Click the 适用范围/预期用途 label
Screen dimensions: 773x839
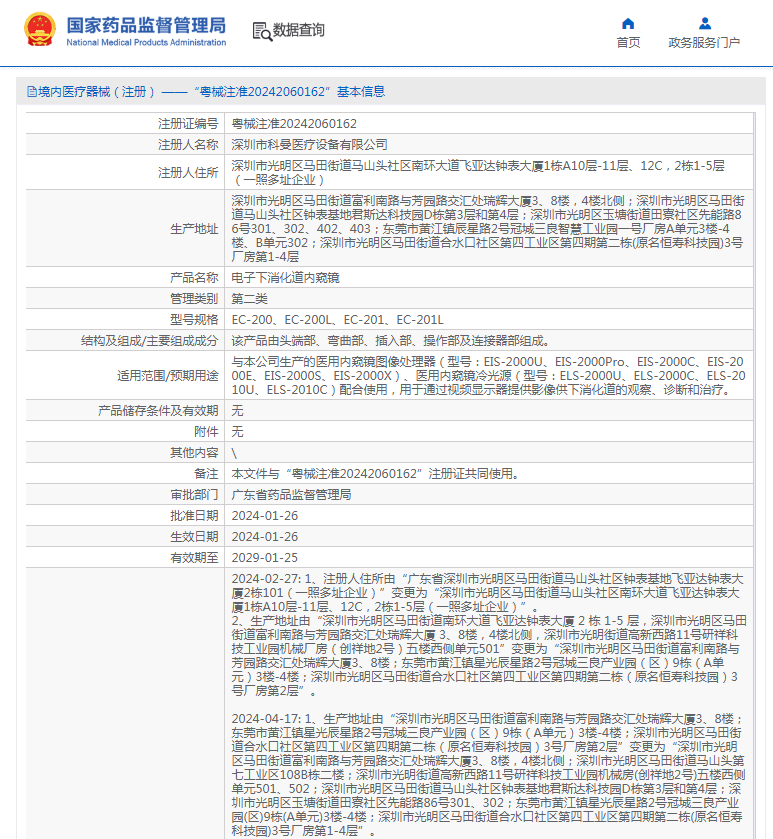pos(168,375)
